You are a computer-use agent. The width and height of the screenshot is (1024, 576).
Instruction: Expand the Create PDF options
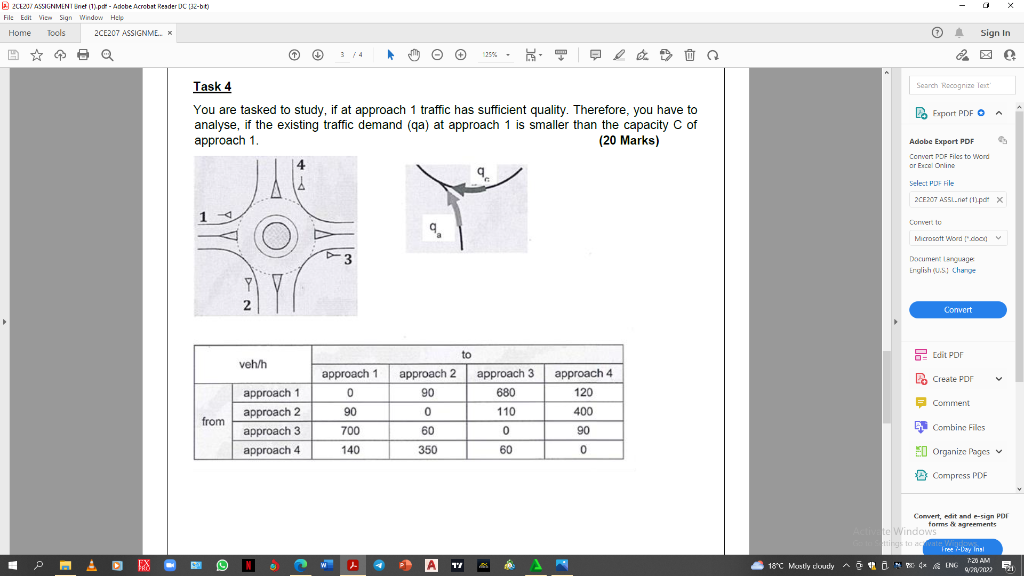coord(999,379)
